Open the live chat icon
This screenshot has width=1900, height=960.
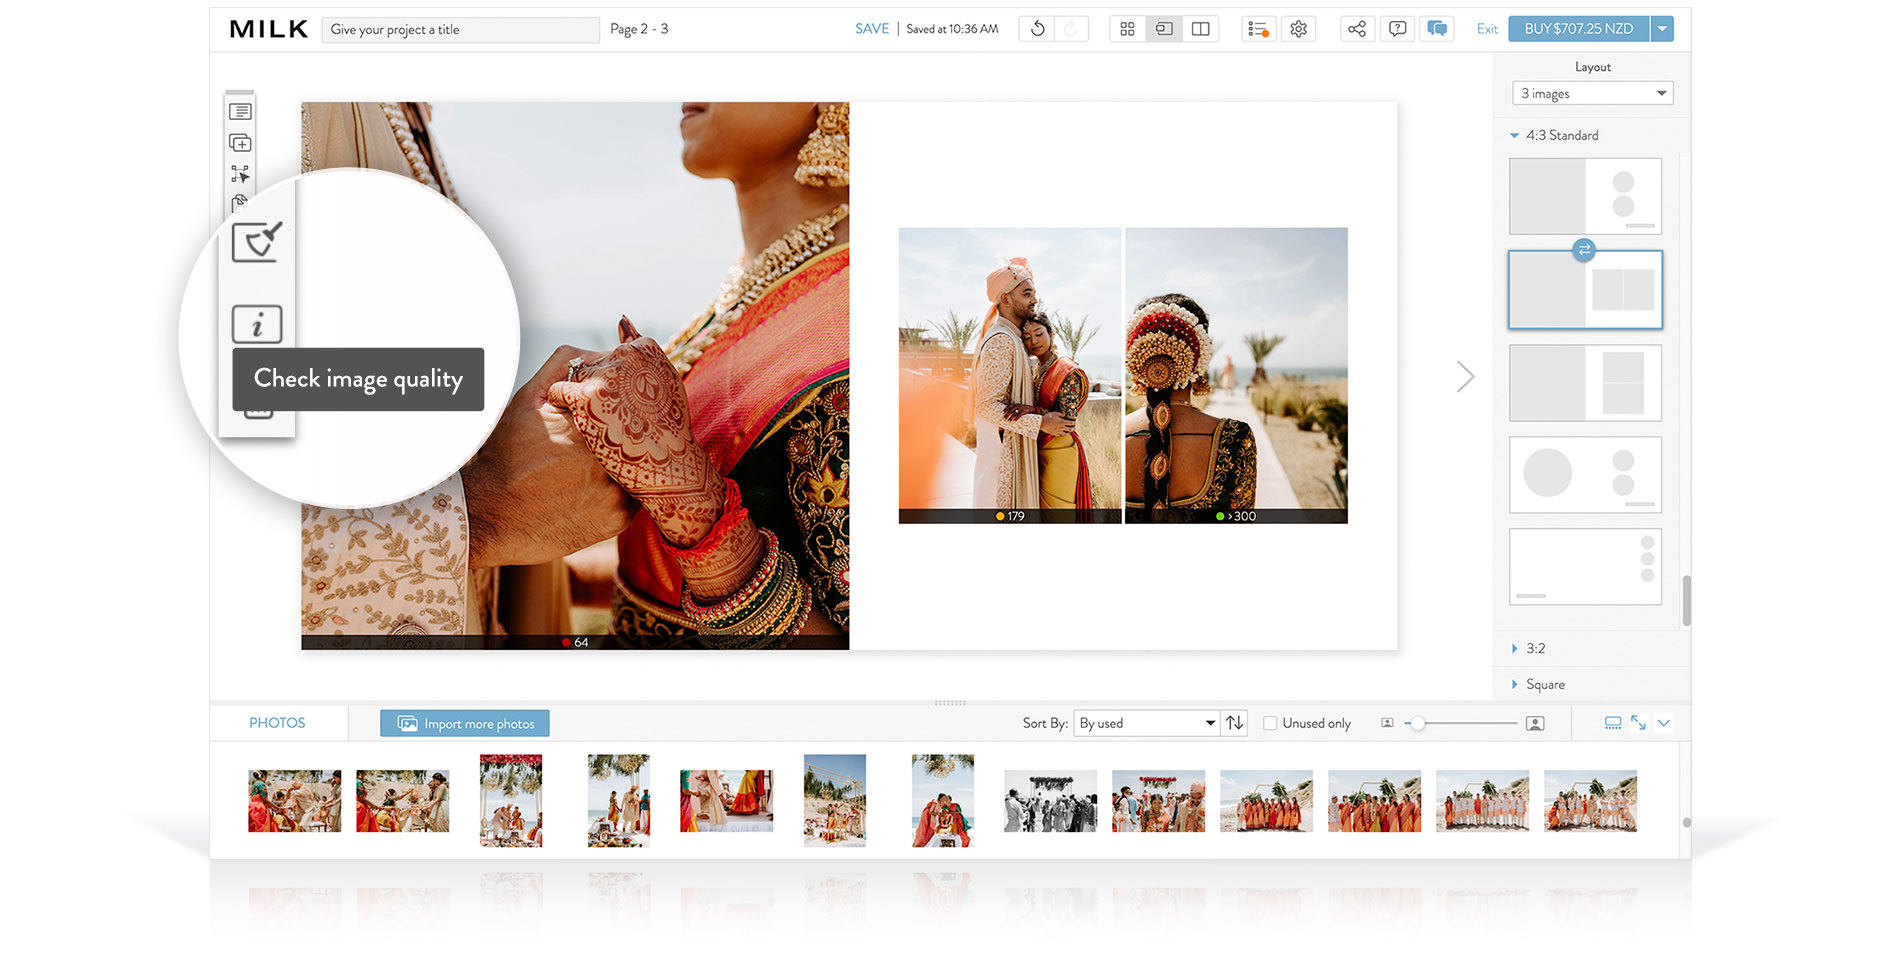coord(1437,29)
